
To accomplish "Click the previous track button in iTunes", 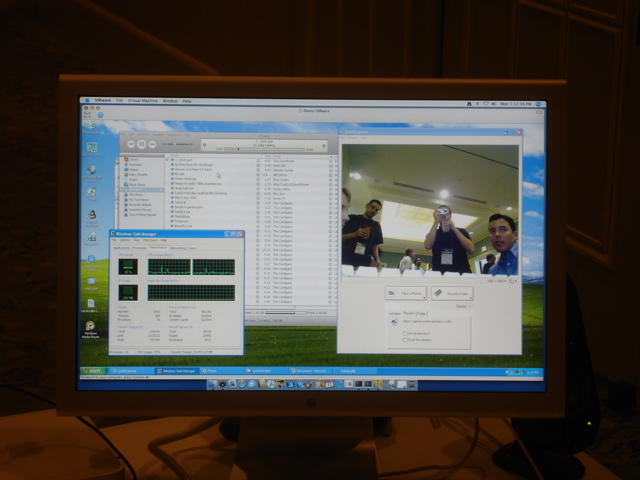I will 131,144.
